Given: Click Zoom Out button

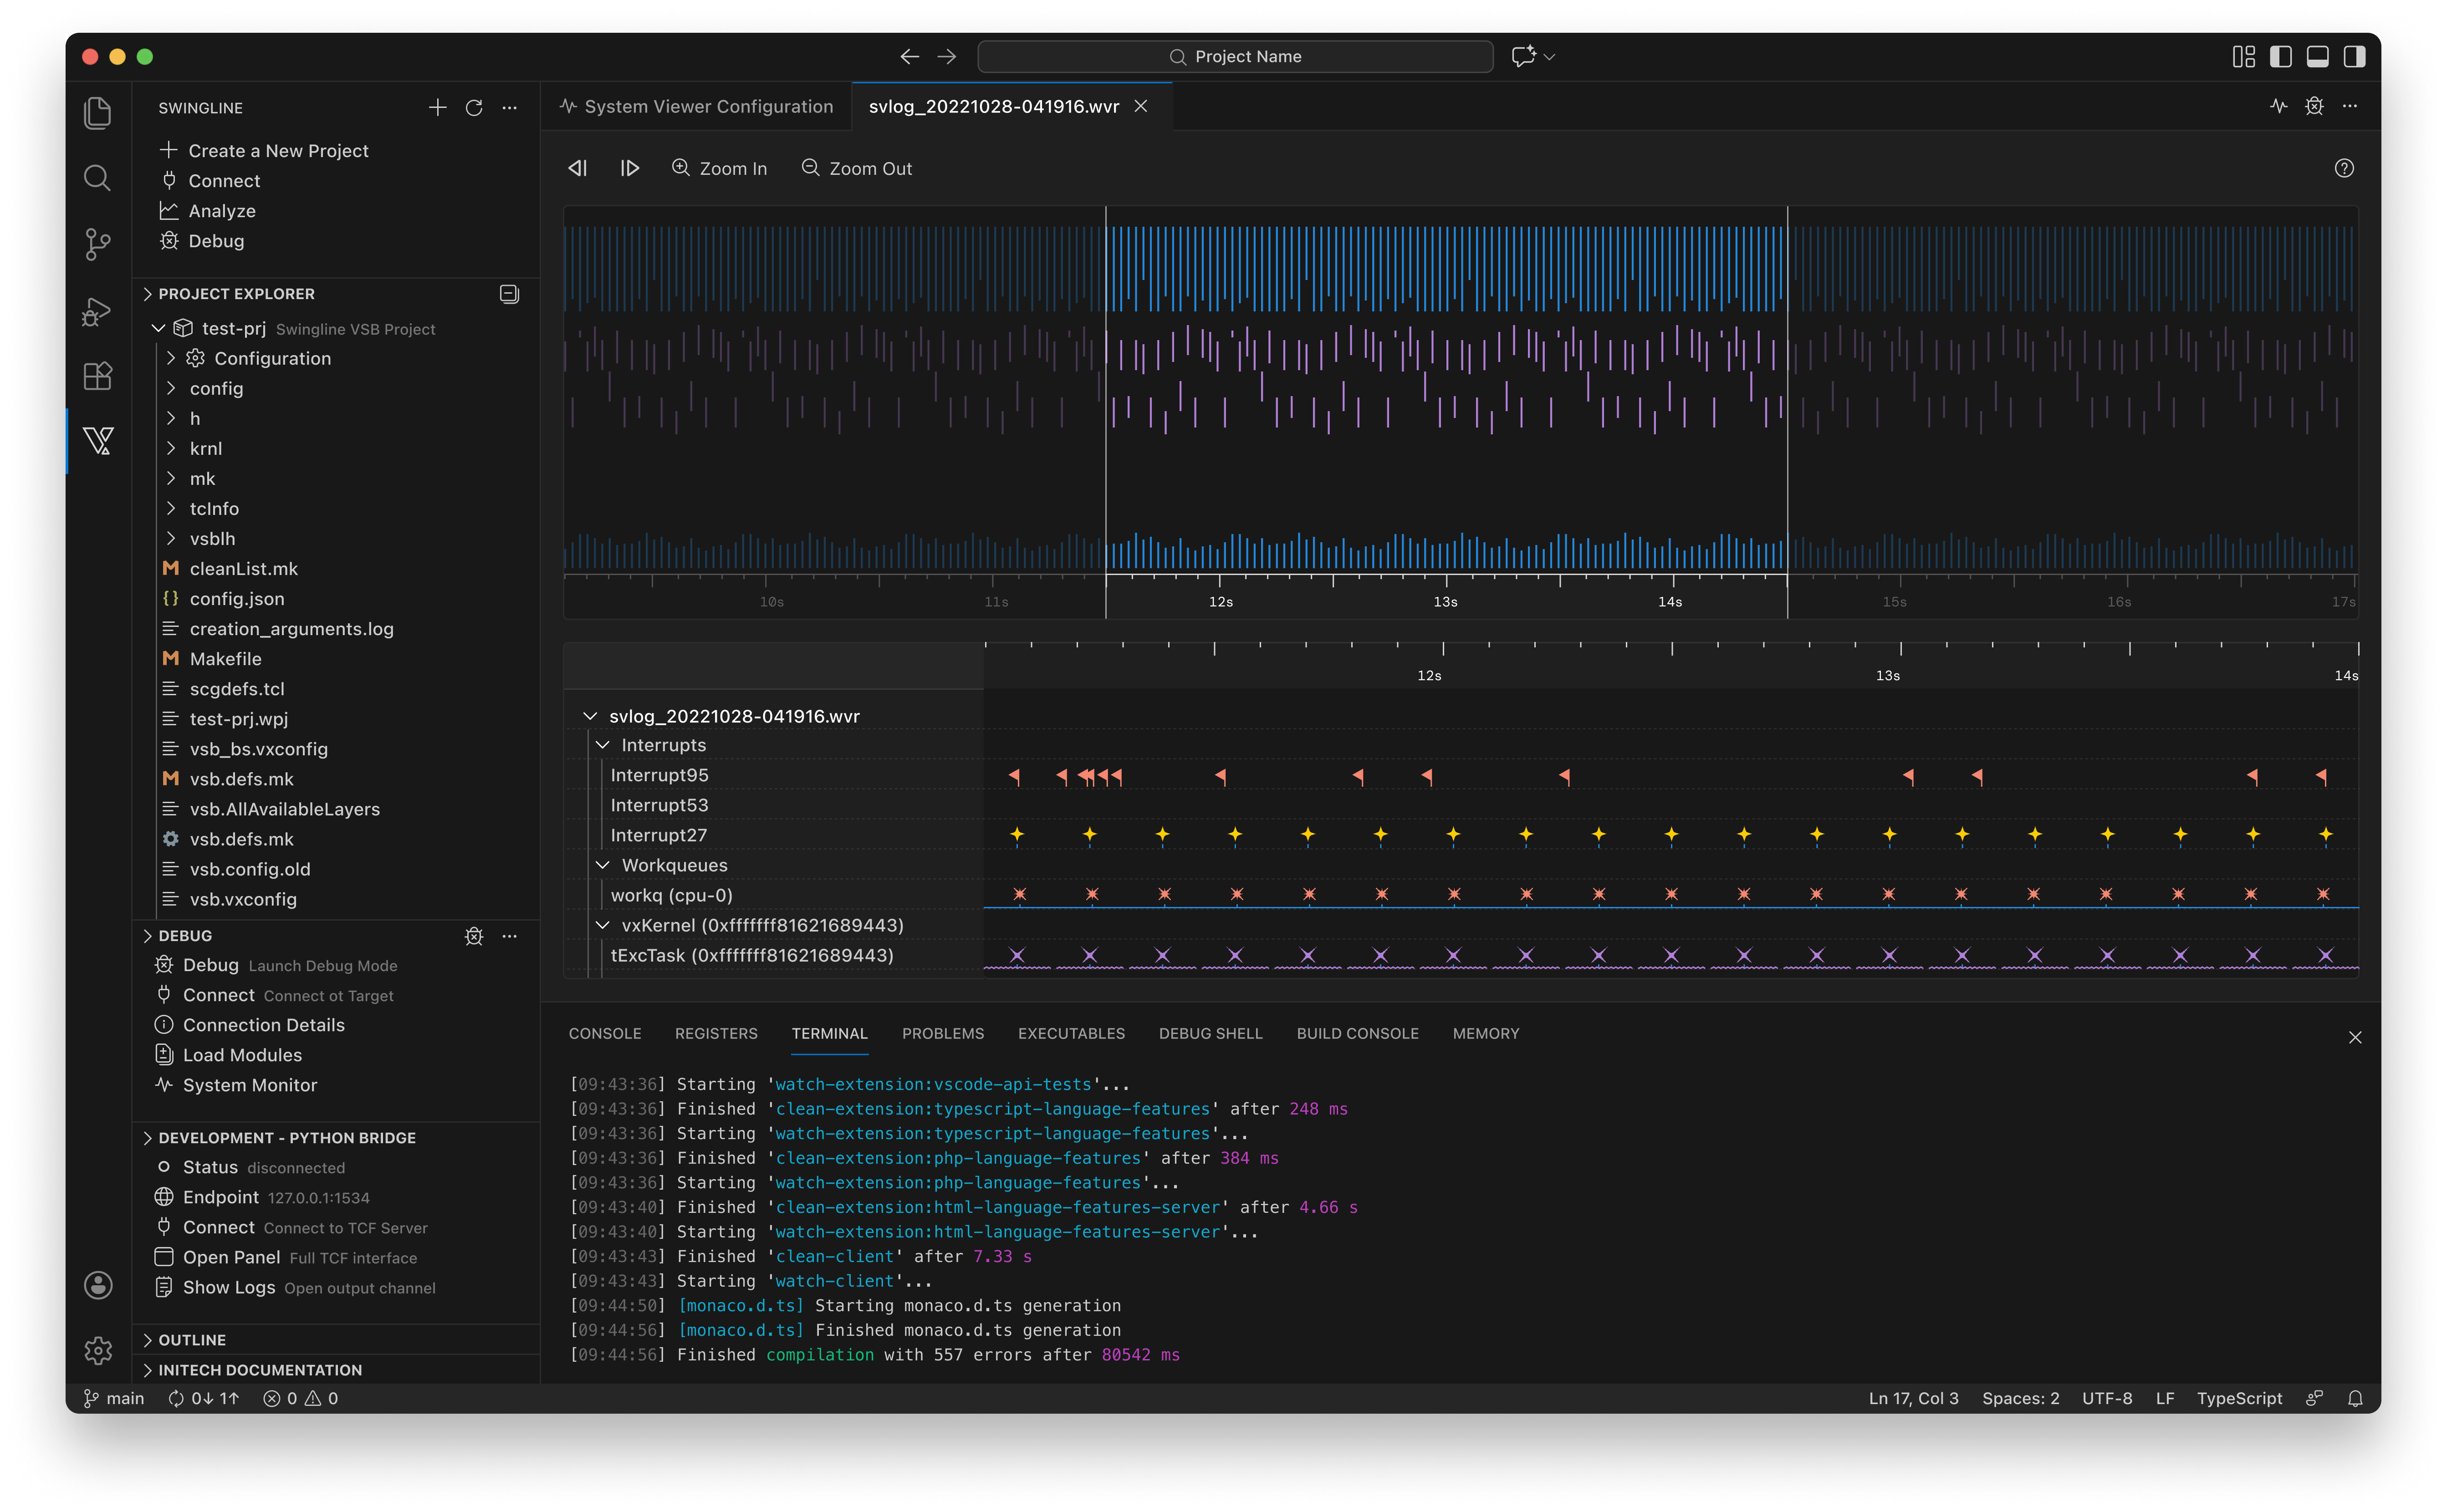Looking at the screenshot, I should [857, 168].
